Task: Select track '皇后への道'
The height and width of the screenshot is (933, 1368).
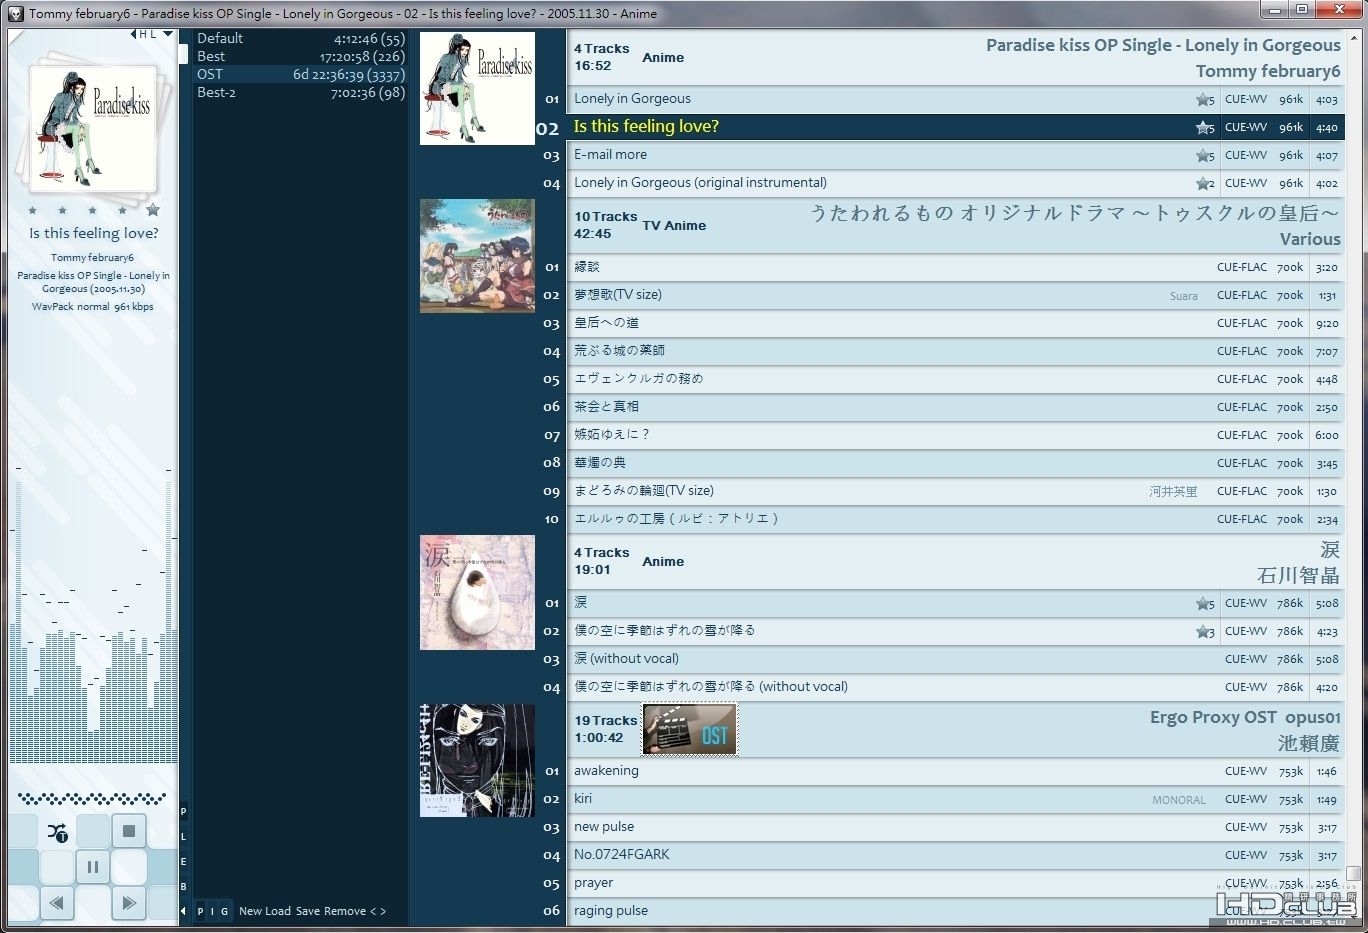Action: [955, 323]
